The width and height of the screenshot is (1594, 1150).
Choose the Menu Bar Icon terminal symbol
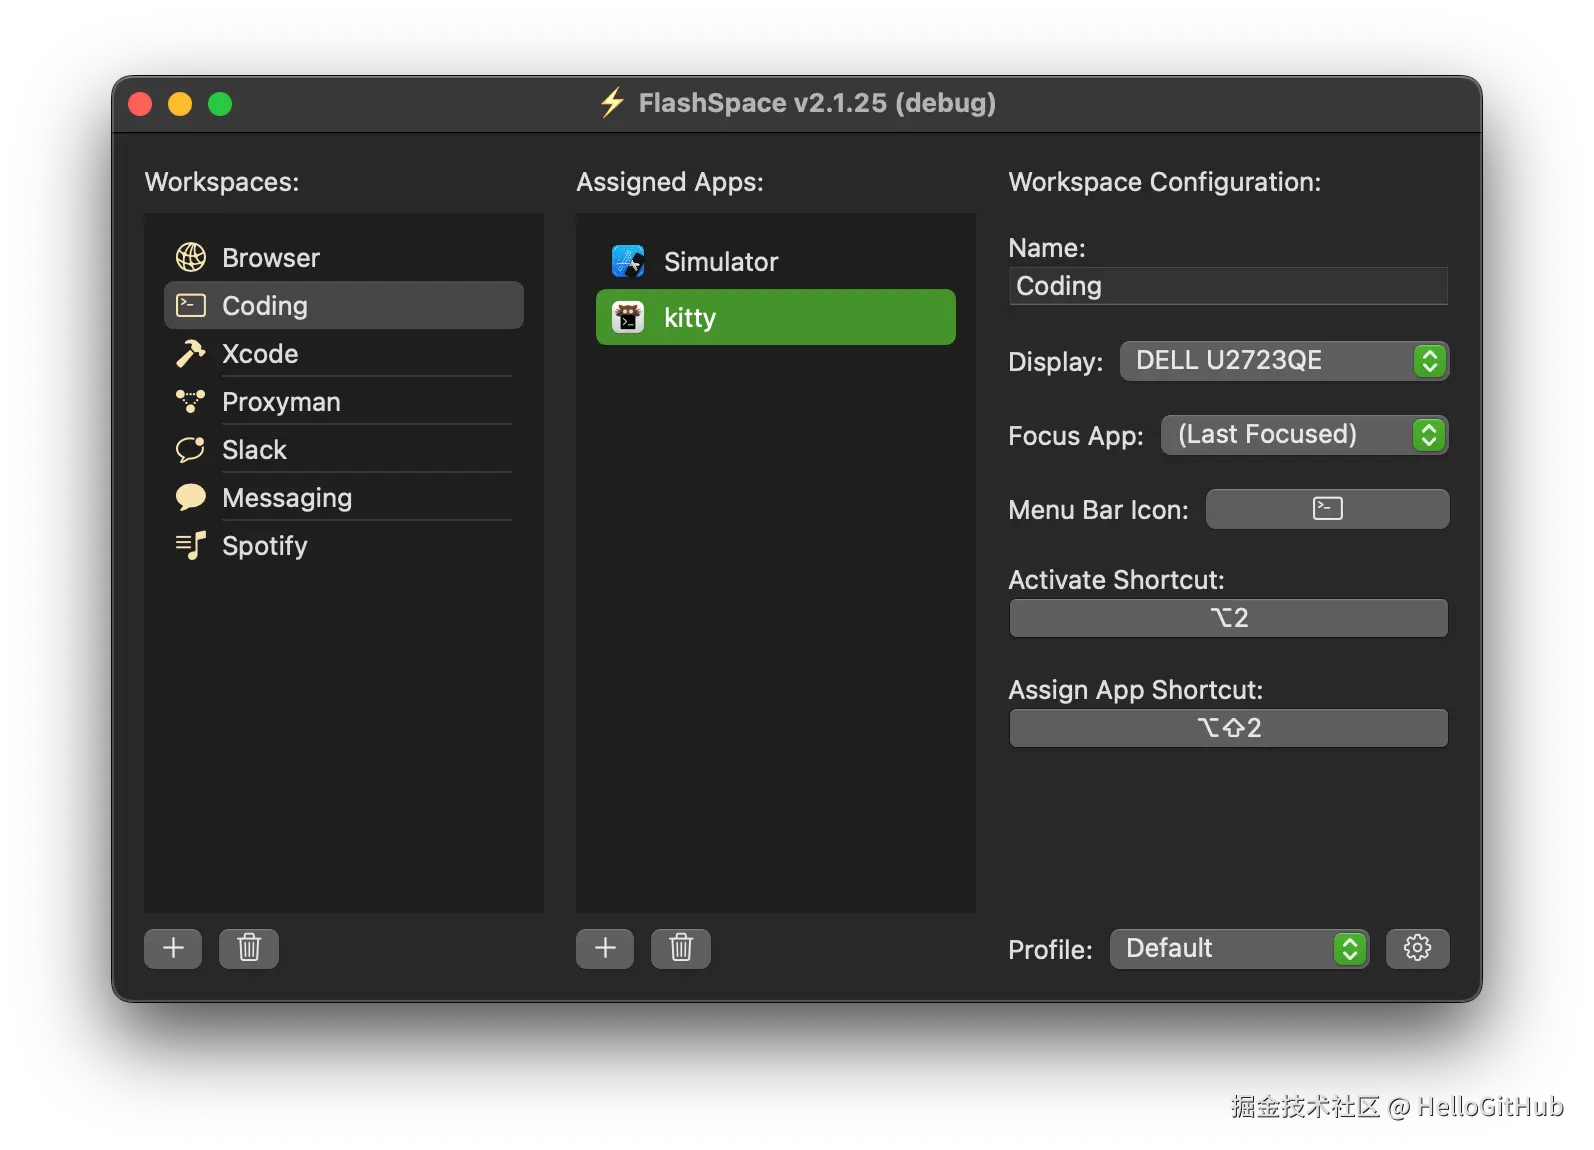1327,509
